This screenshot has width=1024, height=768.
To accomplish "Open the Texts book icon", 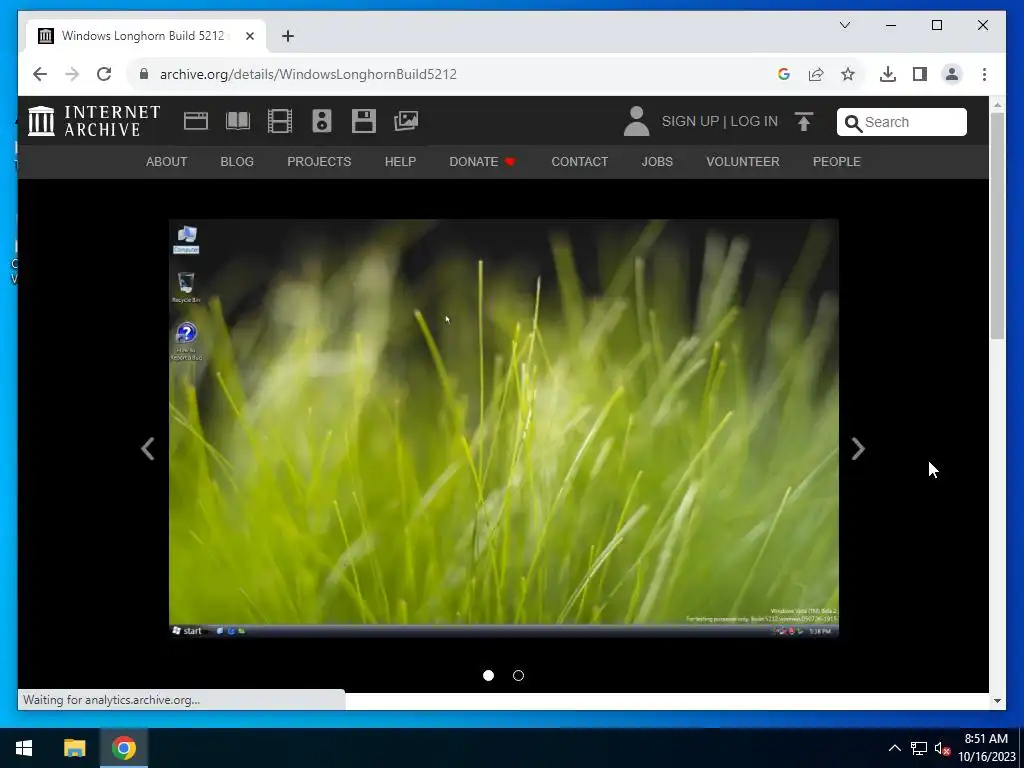I will click(238, 121).
